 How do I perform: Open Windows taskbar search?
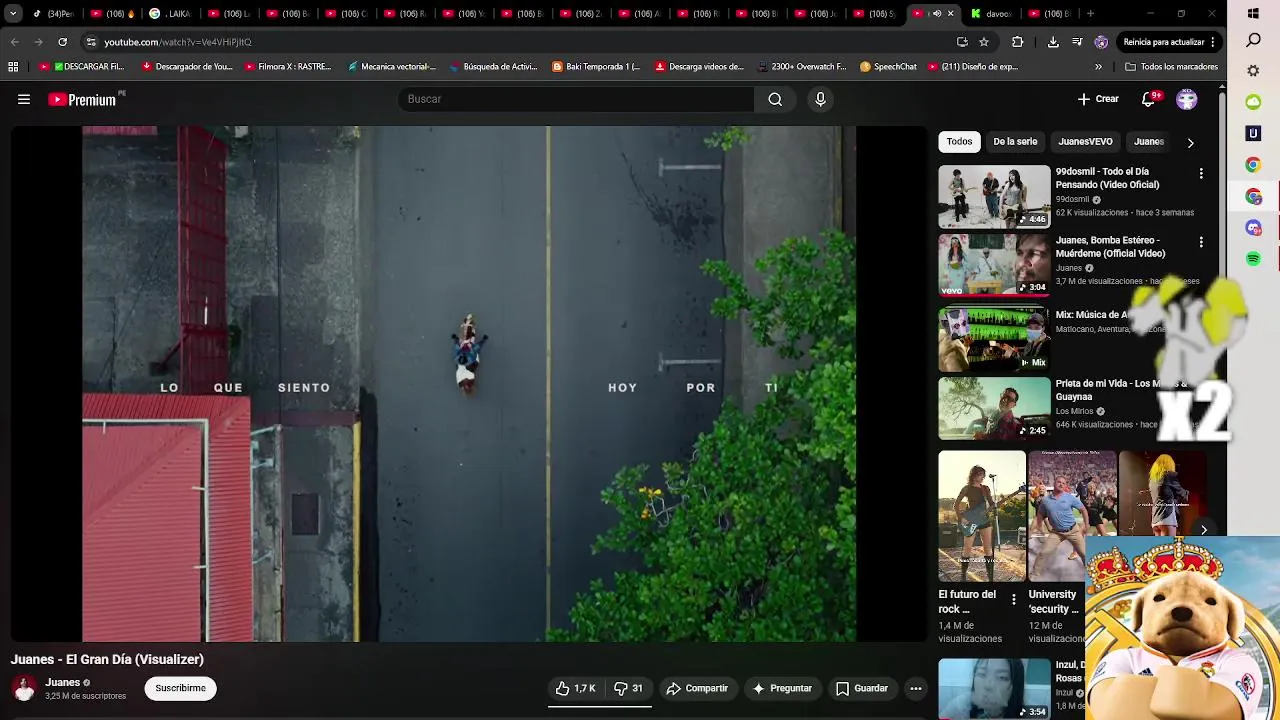(x=1253, y=41)
